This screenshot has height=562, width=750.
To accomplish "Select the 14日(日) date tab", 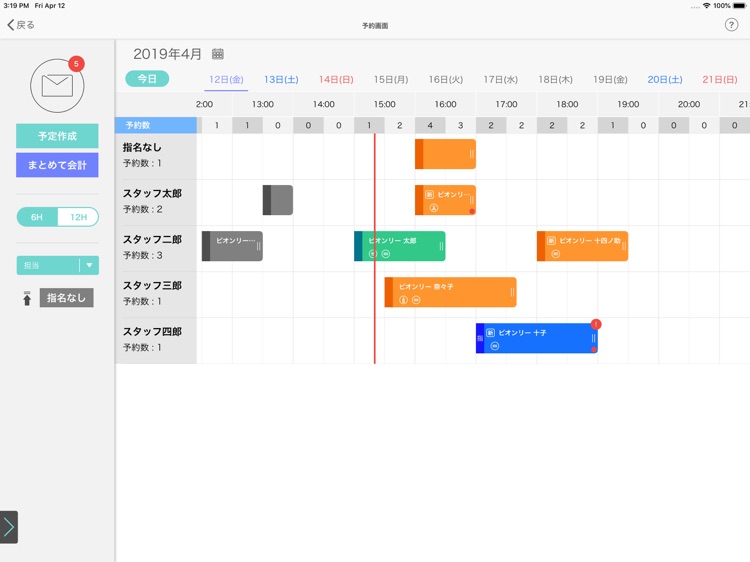I will (x=336, y=79).
